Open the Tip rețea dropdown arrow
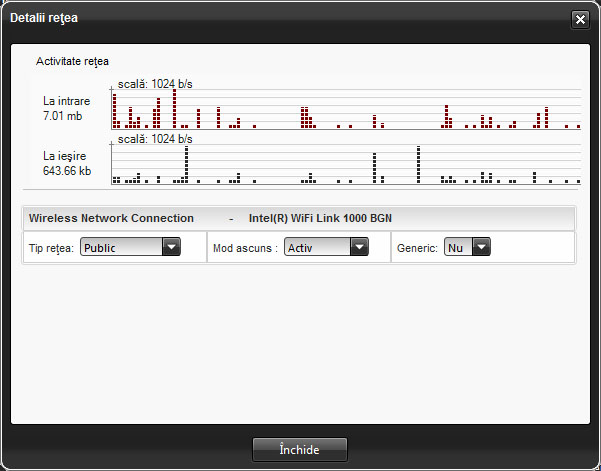 click(170, 247)
